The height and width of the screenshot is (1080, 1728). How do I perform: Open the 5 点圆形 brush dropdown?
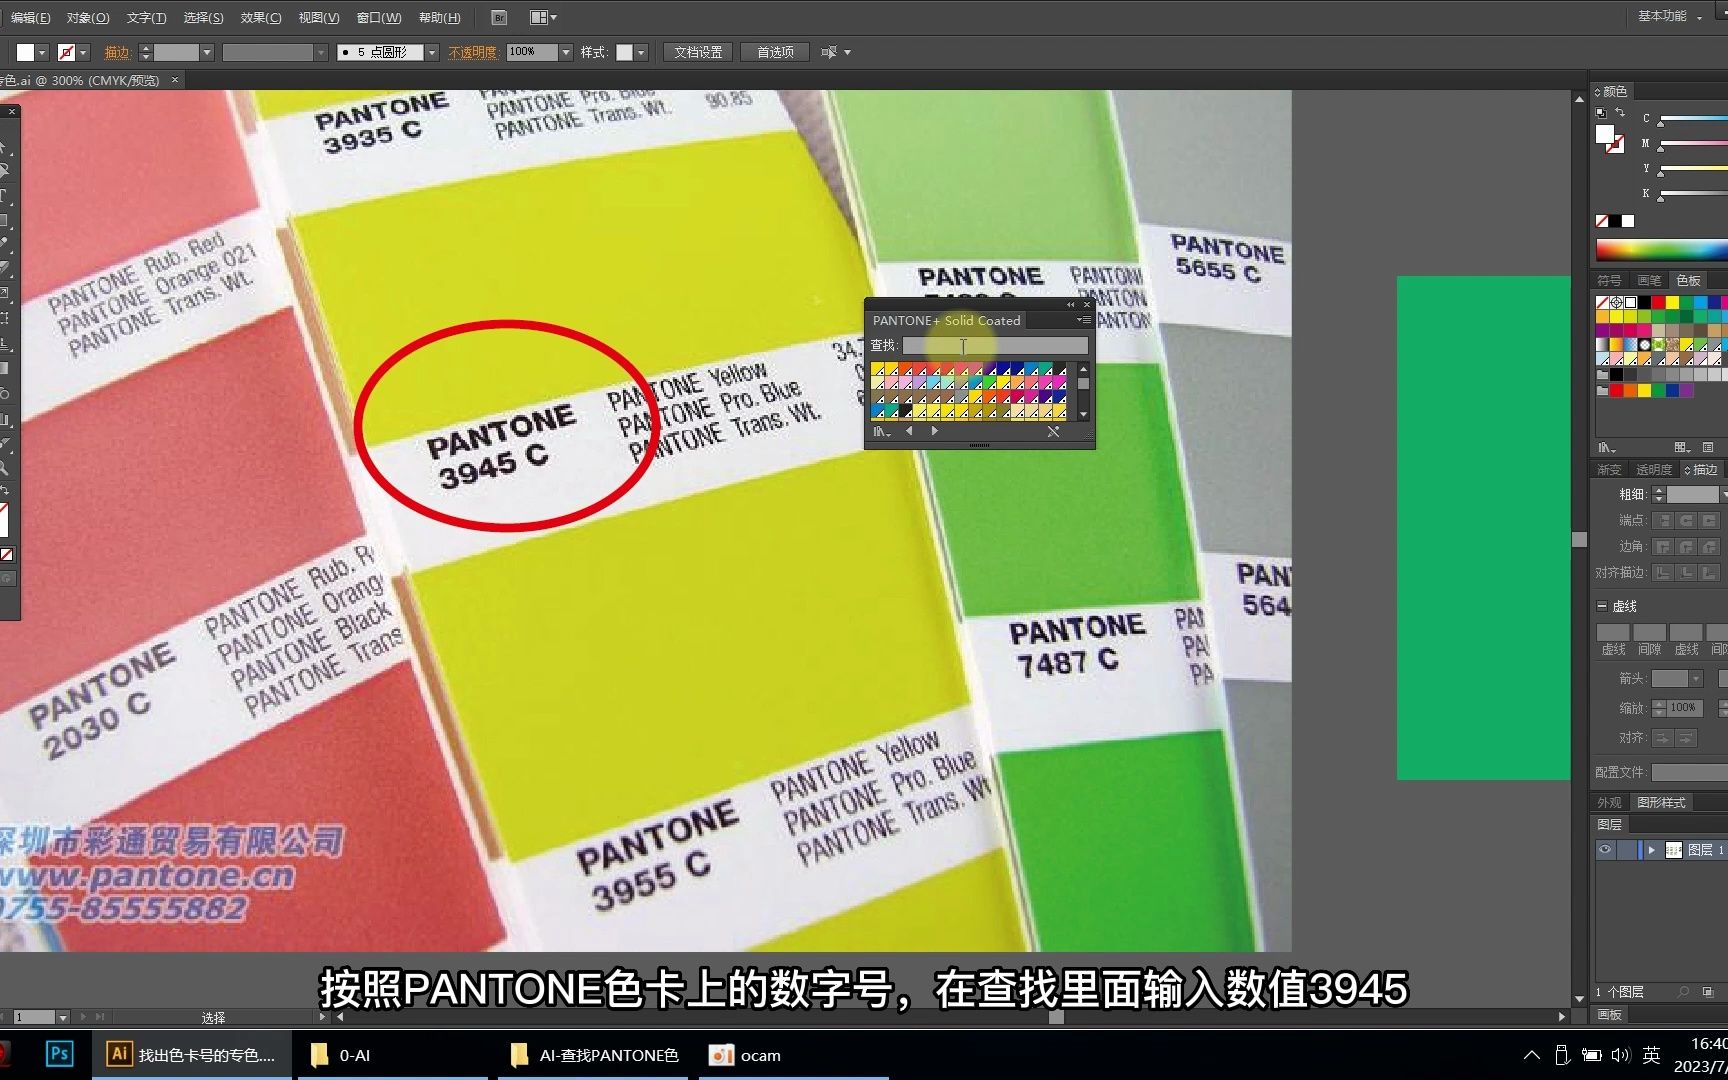432,53
